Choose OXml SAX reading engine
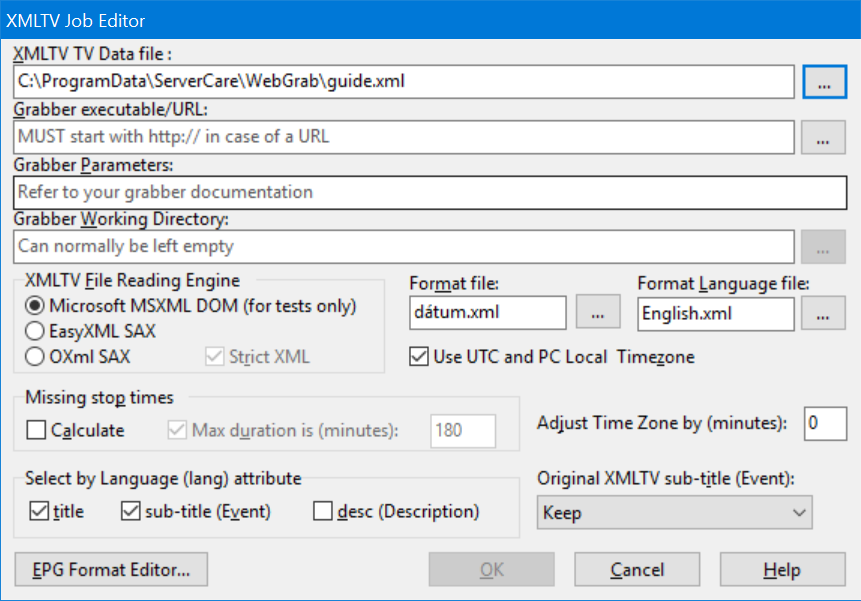 pos(35,357)
